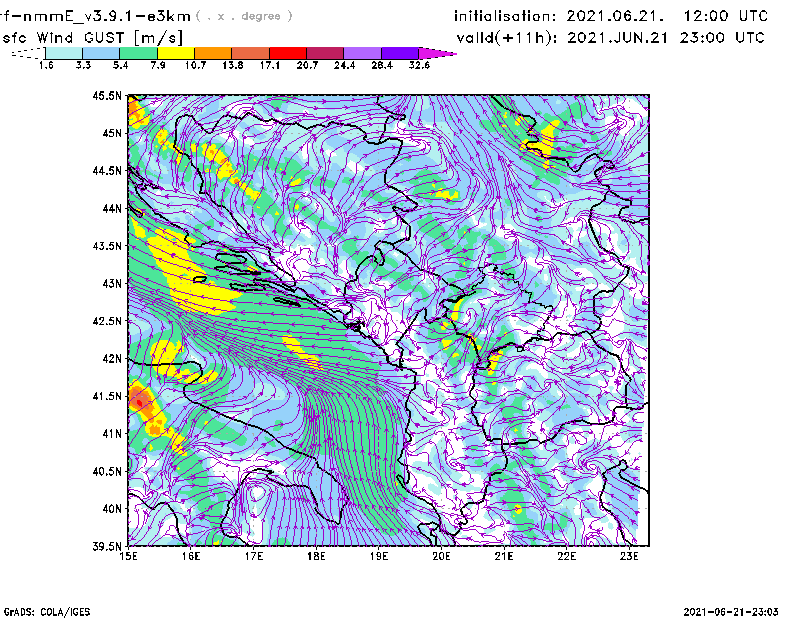Click the light blue legend color box
The height and width of the screenshot is (618, 800).
tap(101, 53)
